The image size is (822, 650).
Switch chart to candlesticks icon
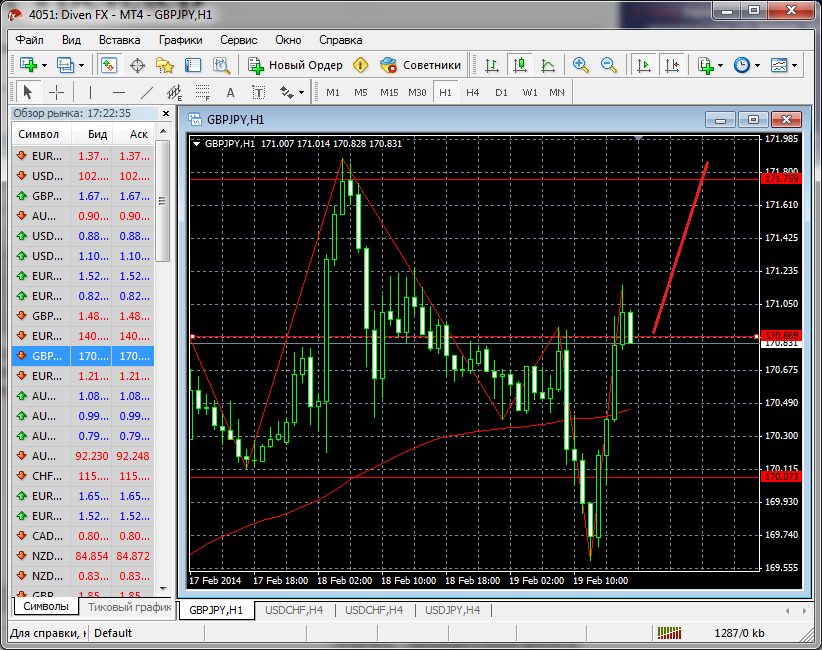point(520,65)
